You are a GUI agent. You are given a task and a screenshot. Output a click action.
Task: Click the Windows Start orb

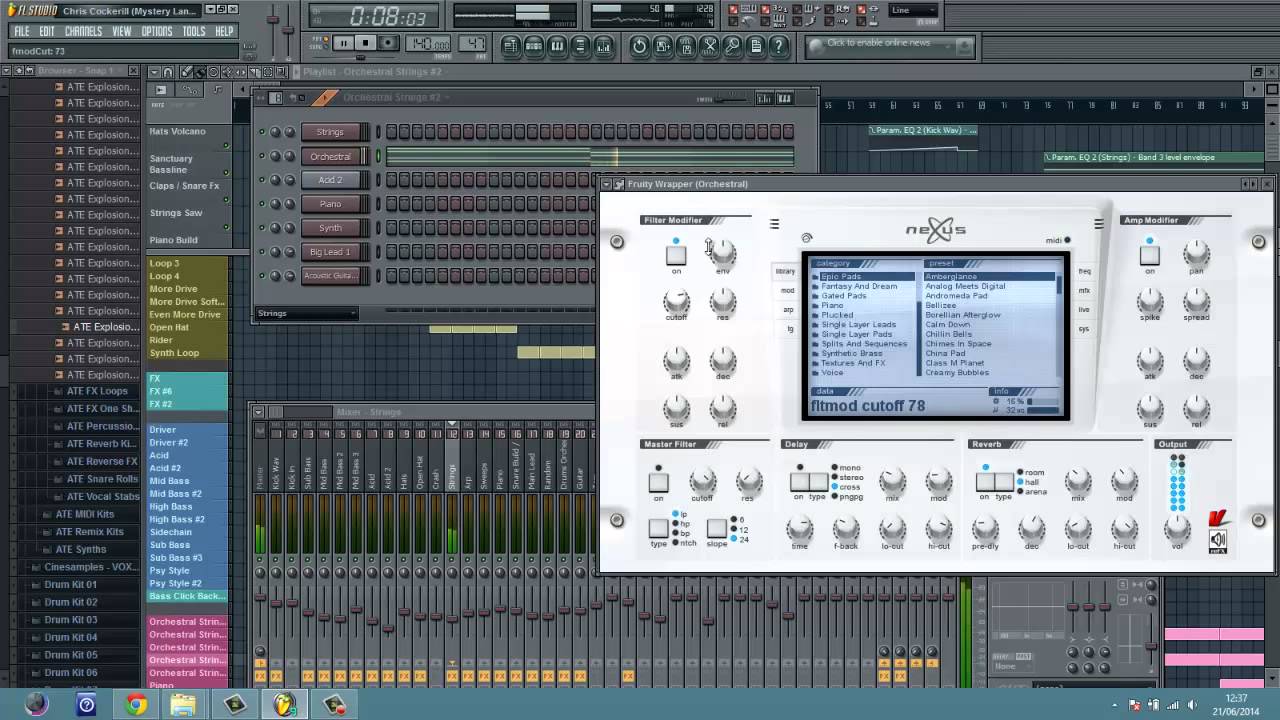click(37, 704)
